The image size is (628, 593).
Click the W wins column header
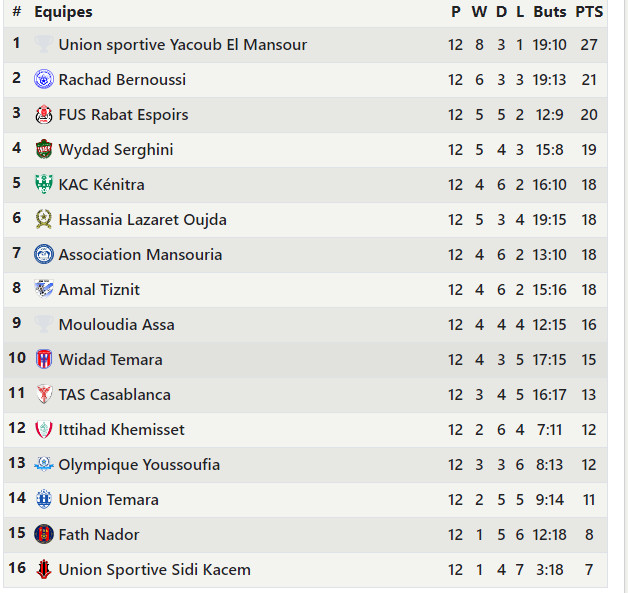coord(479,12)
